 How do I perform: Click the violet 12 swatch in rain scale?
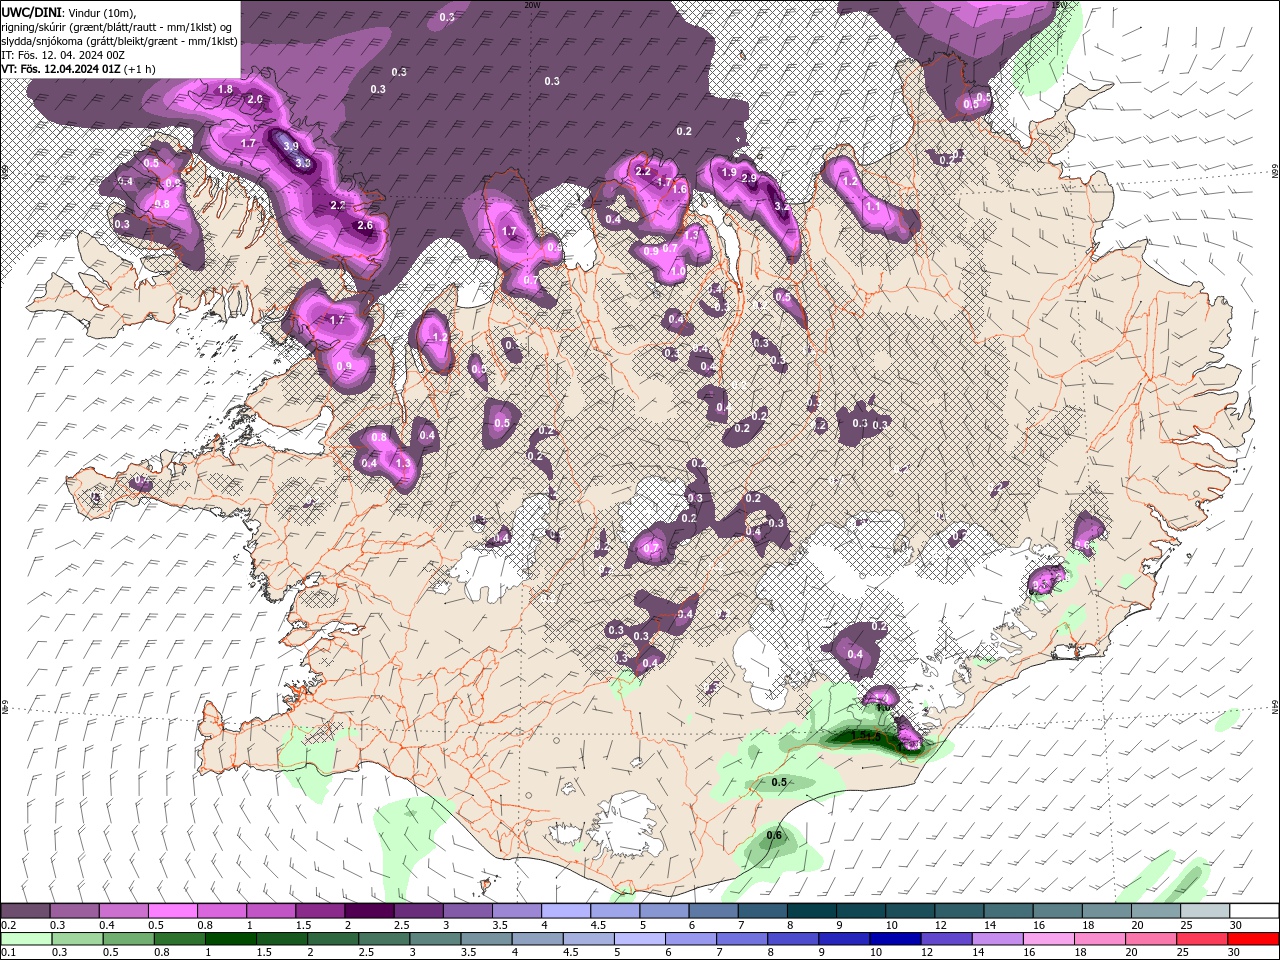tap(946, 939)
